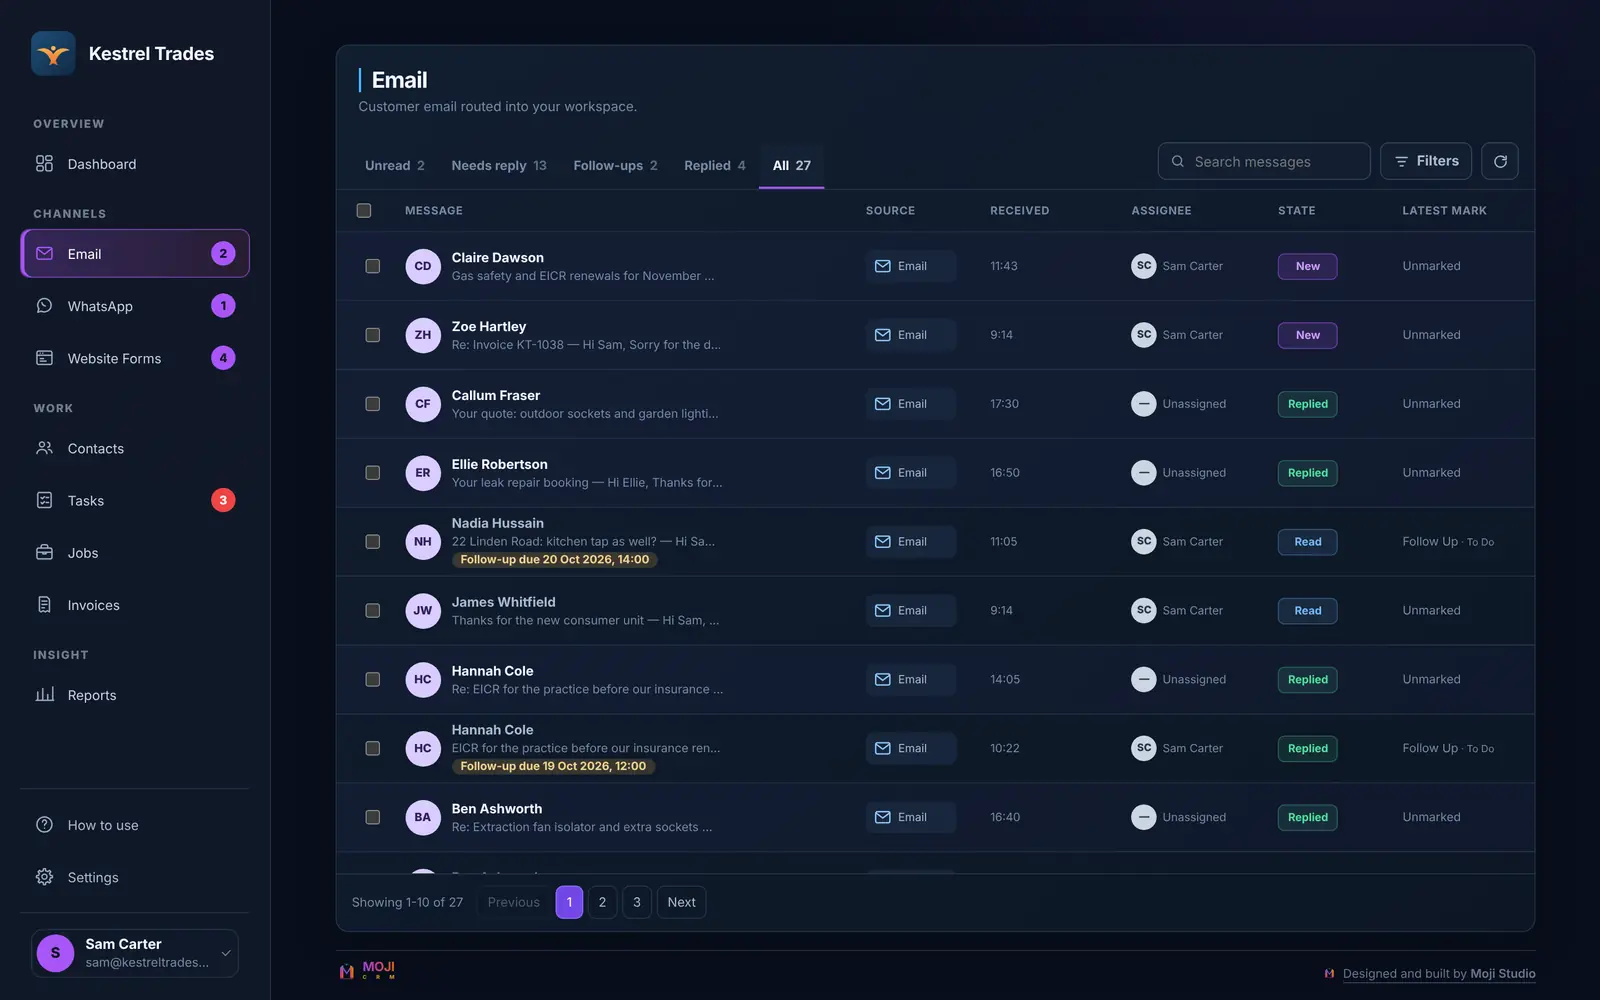Screen dimensions: 1600x1000
Task: Expand the Sam Carter account menu
Action: pos(135,953)
